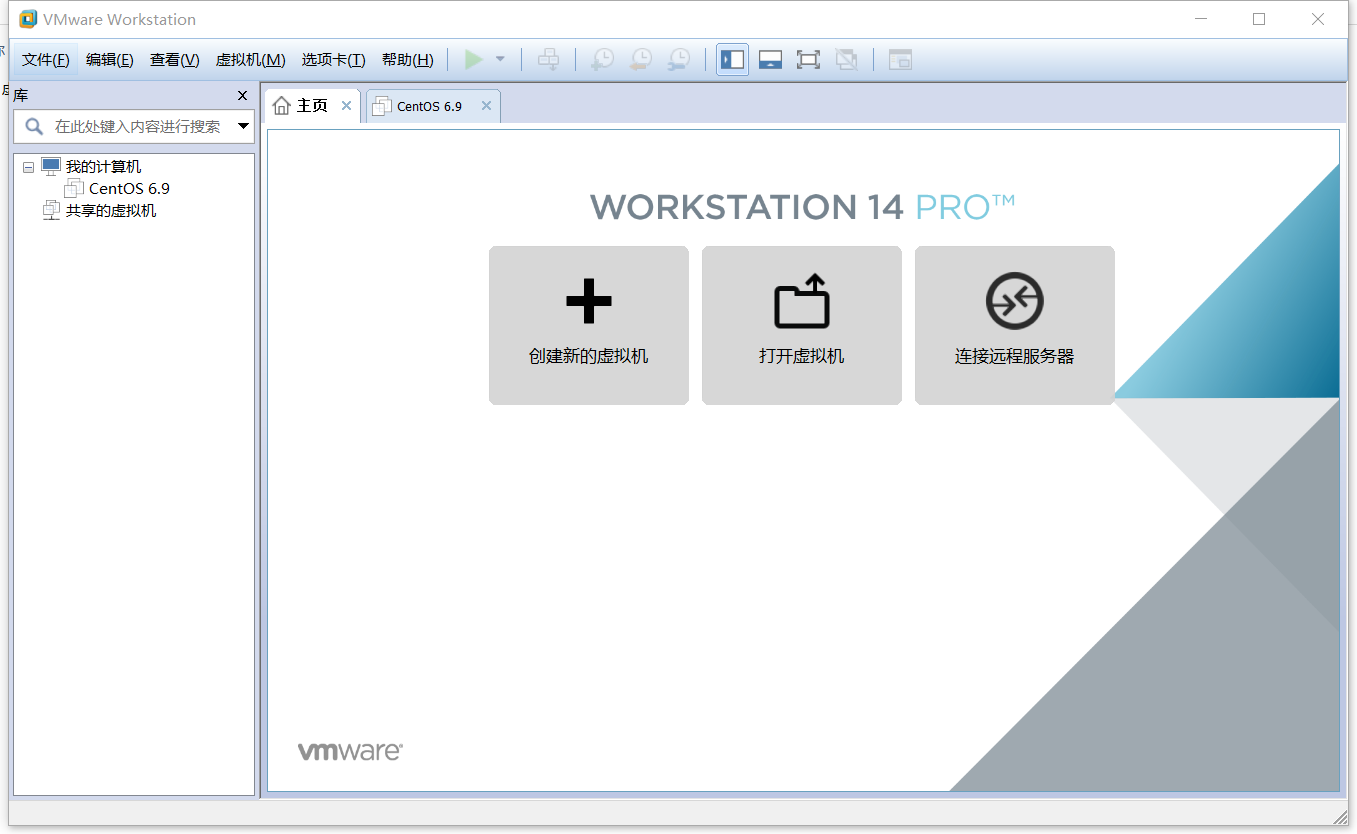This screenshot has width=1357, height=834.
Task: Toggle the library sidebar view icon
Action: coord(732,60)
